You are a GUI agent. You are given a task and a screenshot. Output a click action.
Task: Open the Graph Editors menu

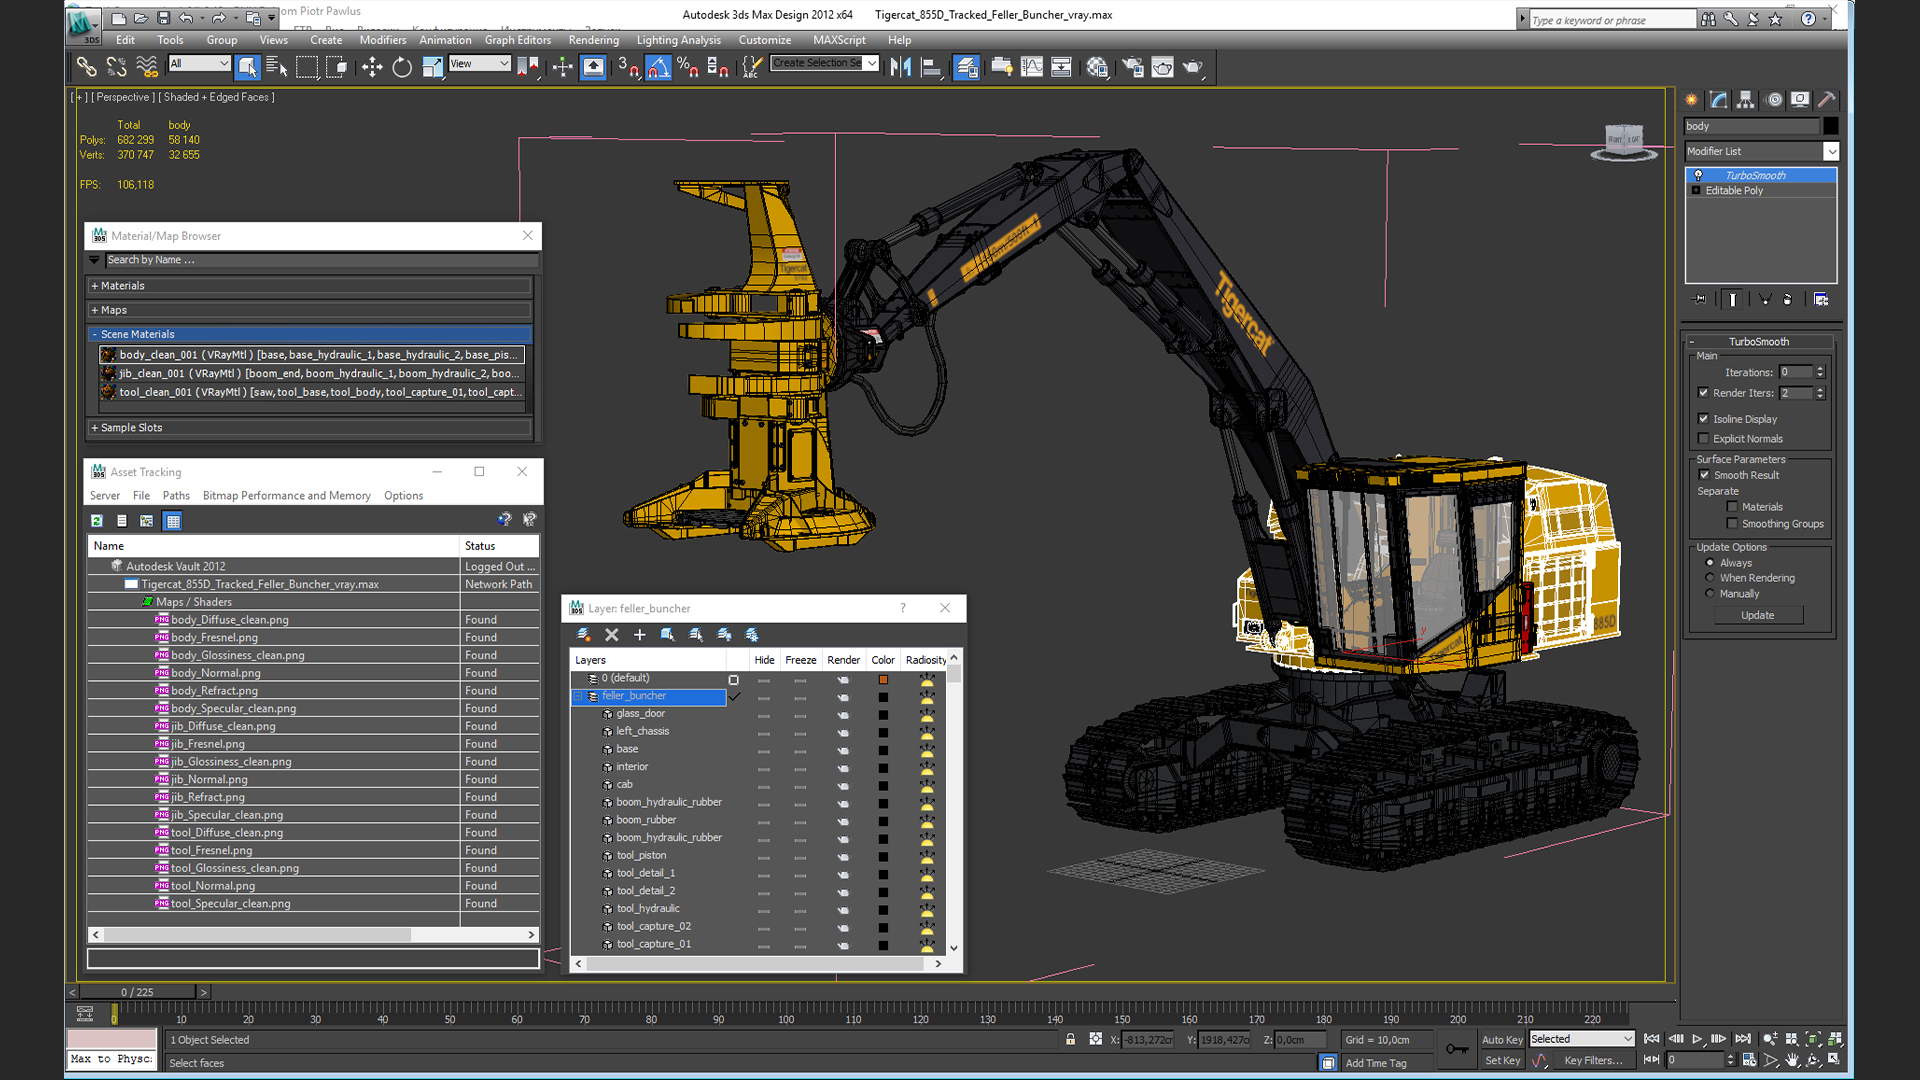(518, 40)
